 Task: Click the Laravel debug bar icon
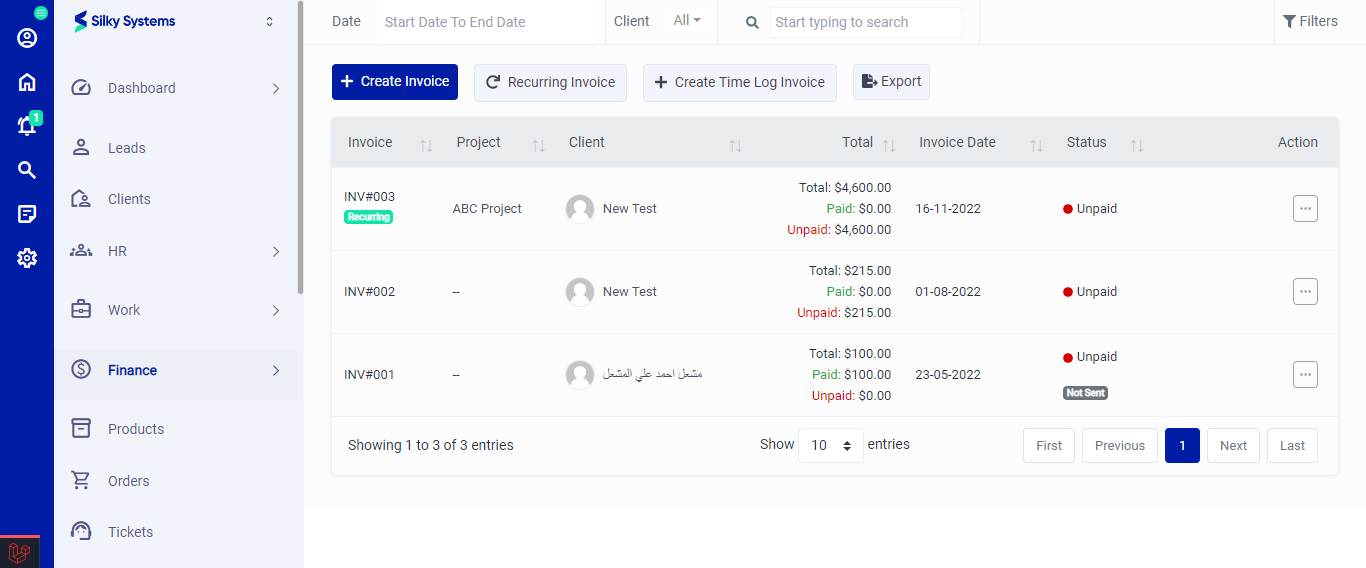pyautogui.click(x=19, y=552)
